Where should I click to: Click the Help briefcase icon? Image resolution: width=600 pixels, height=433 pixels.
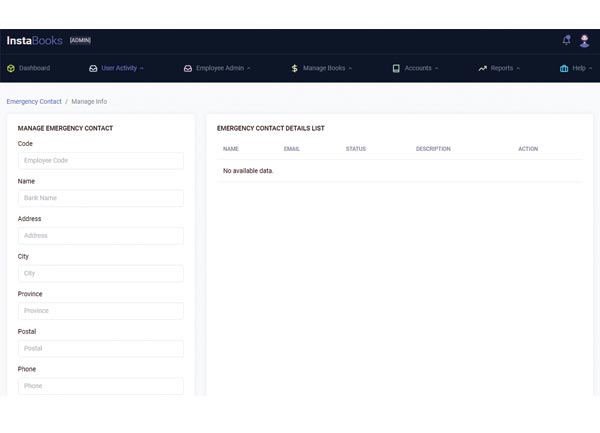coord(564,69)
